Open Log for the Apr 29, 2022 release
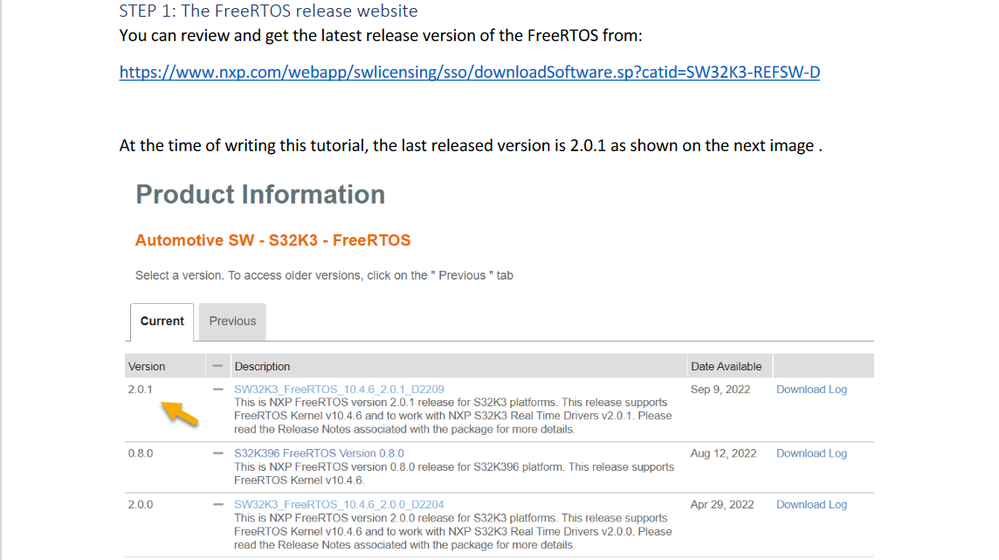999x560 pixels. (838, 505)
